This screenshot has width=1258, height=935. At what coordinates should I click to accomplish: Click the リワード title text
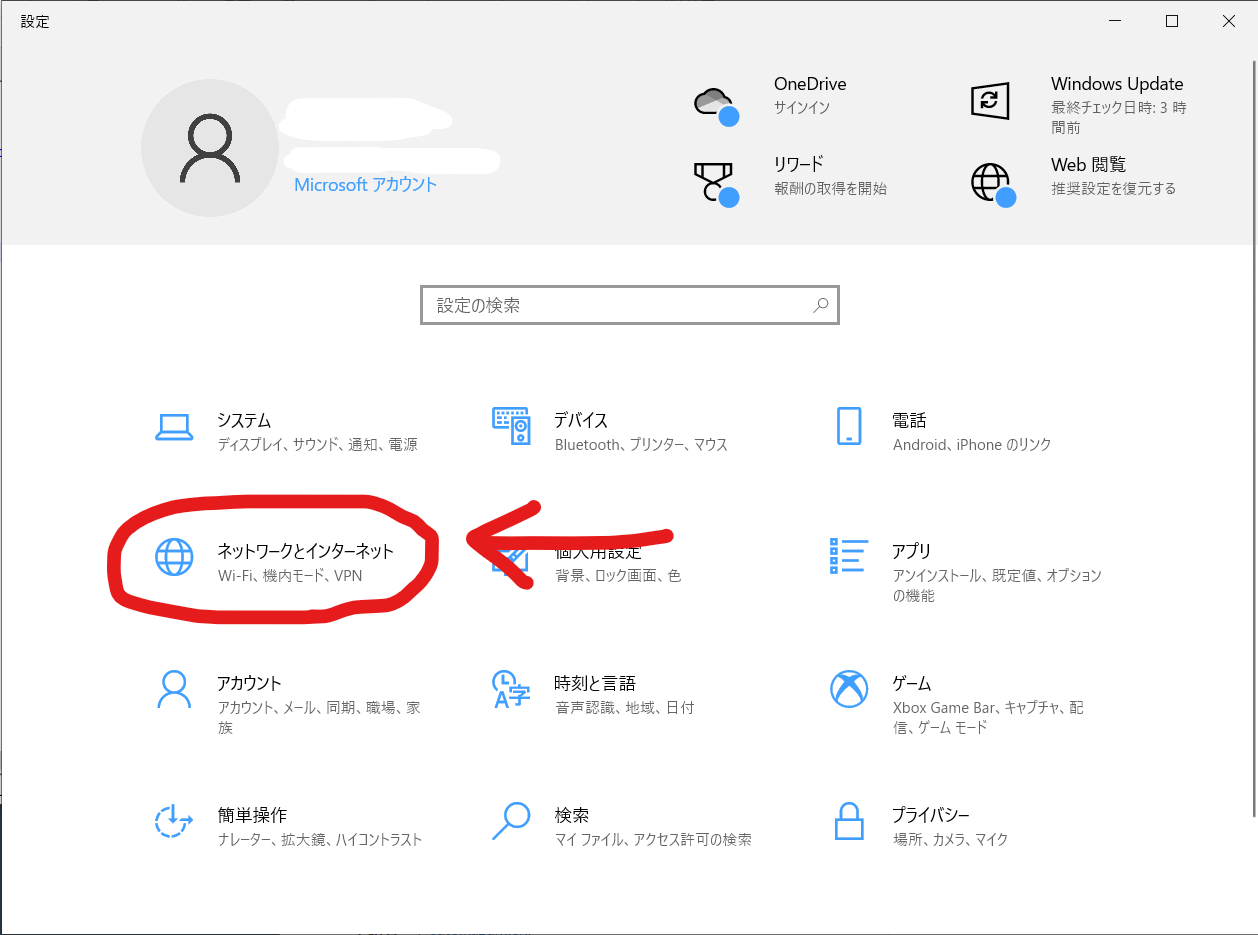798,164
